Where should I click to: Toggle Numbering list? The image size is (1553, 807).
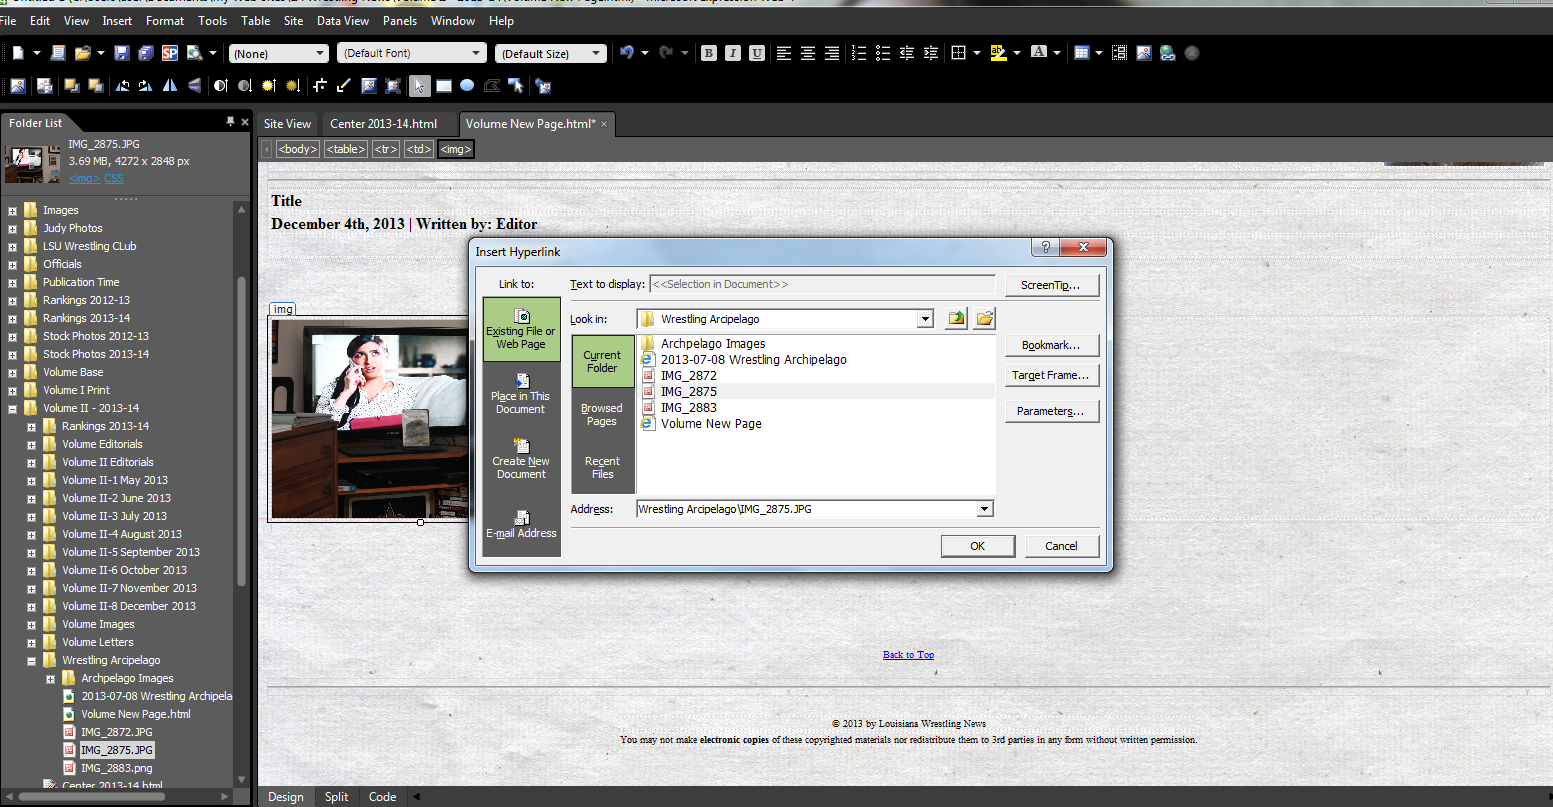pos(858,53)
